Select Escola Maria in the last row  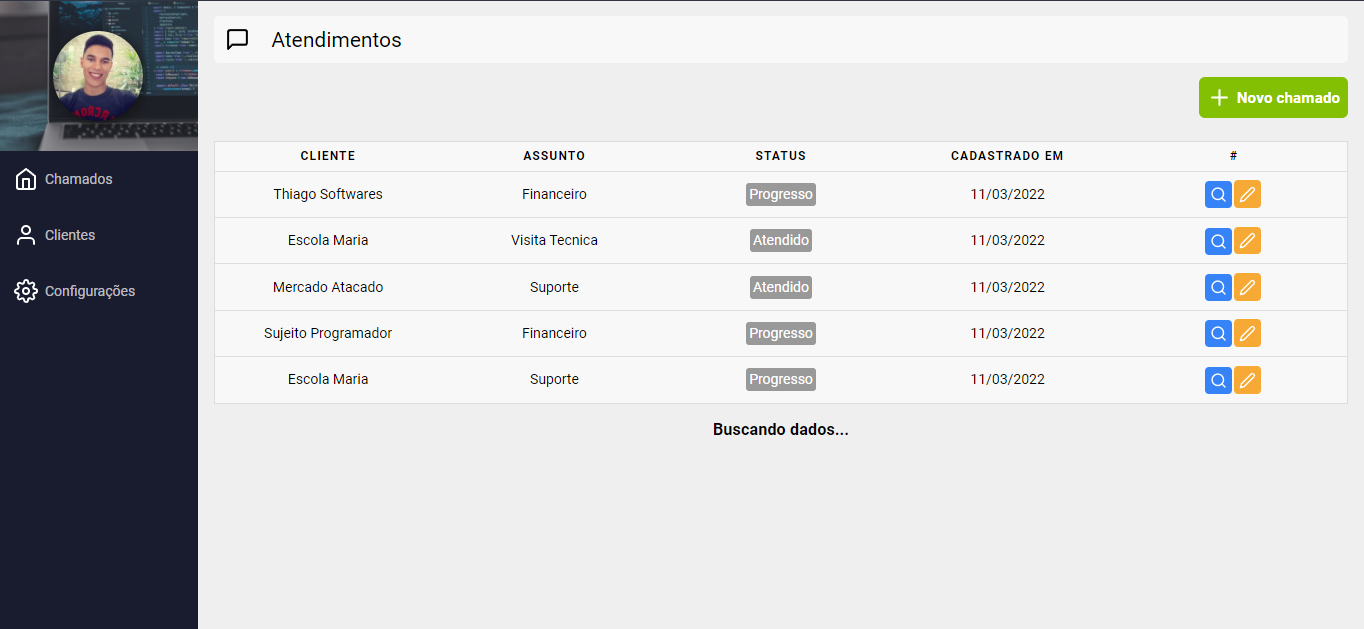(328, 379)
